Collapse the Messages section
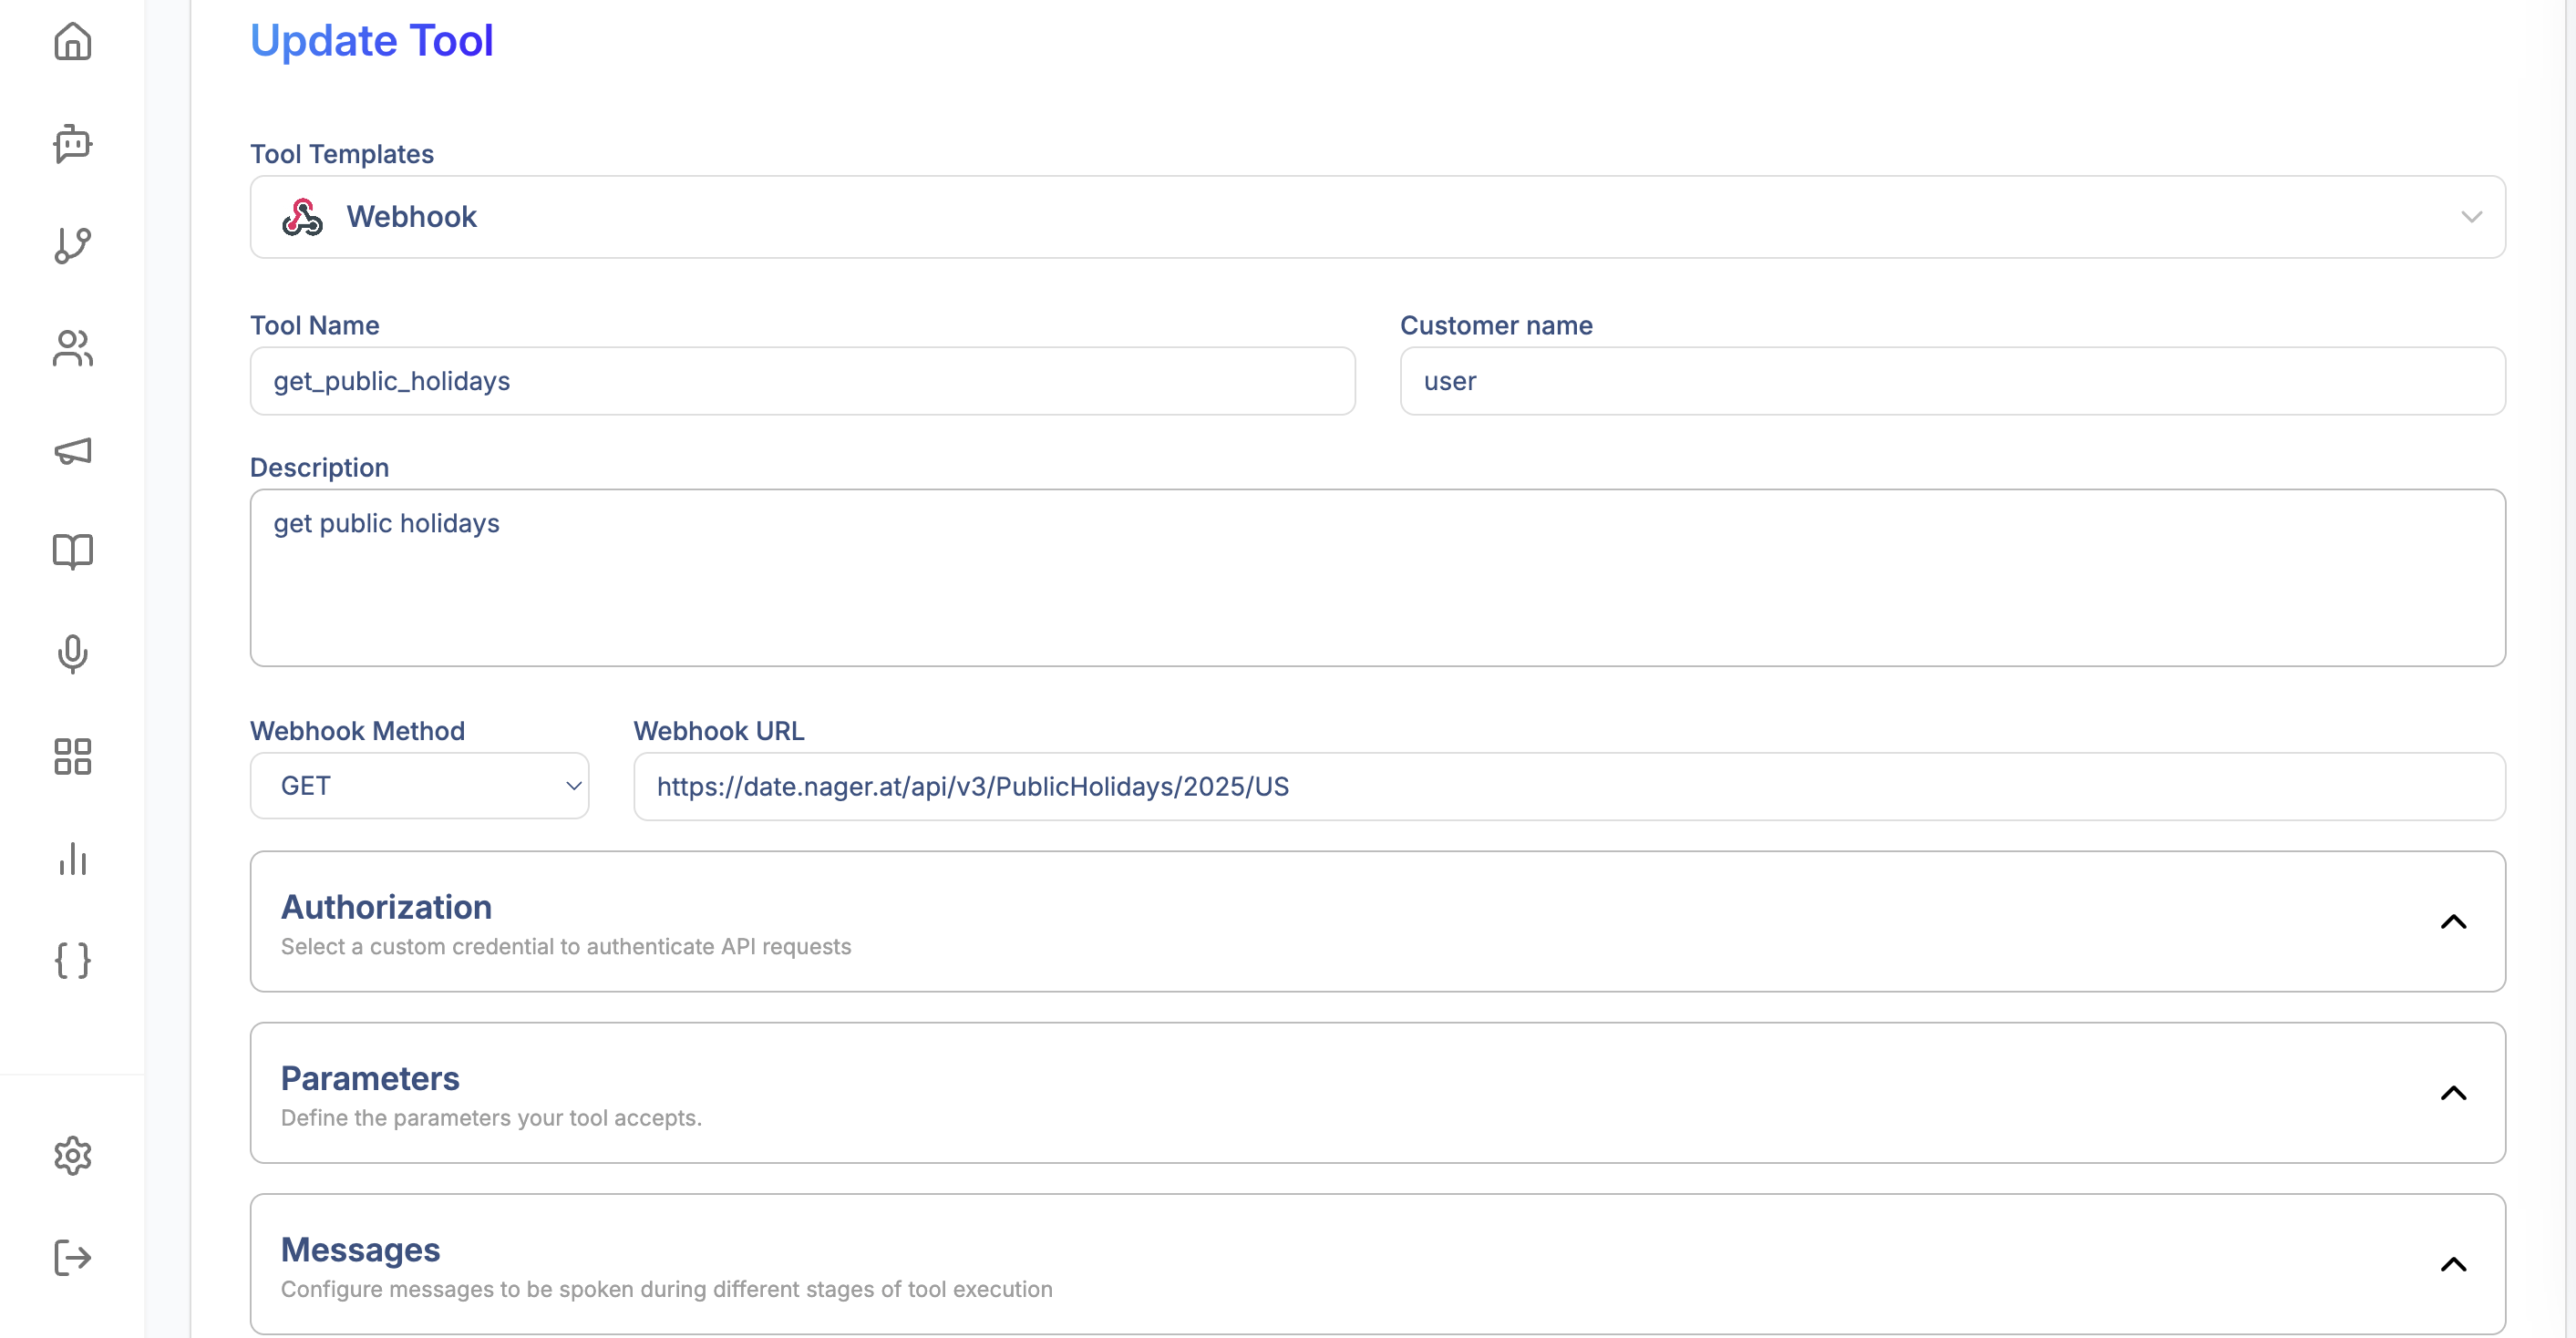 pos(2455,1264)
